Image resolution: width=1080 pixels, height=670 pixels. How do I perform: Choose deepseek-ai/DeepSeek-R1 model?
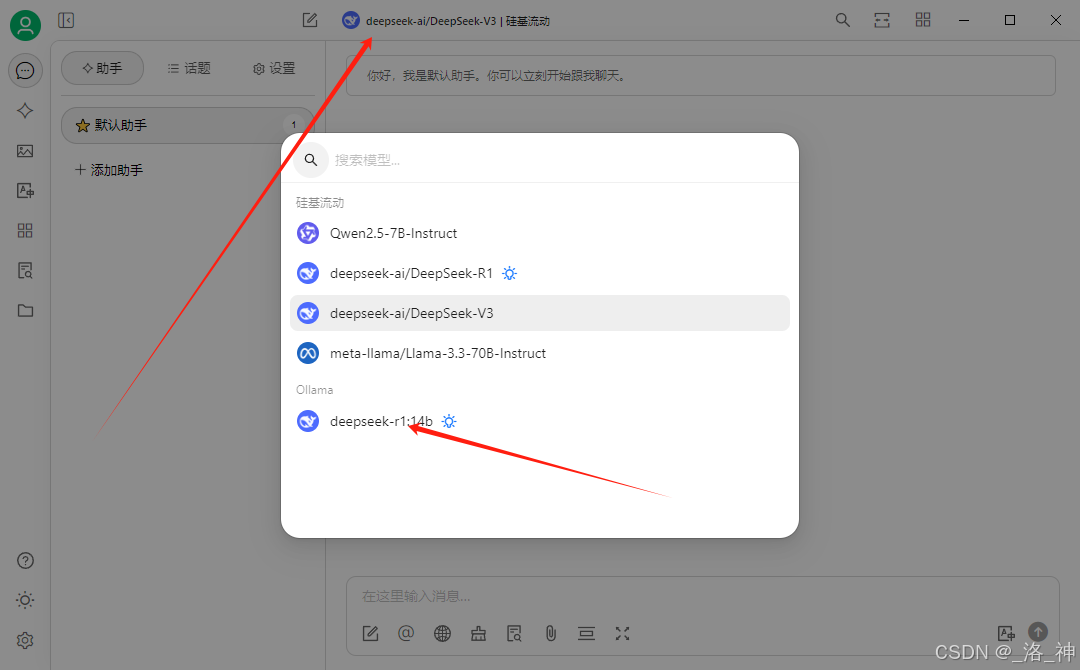click(540, 273)
